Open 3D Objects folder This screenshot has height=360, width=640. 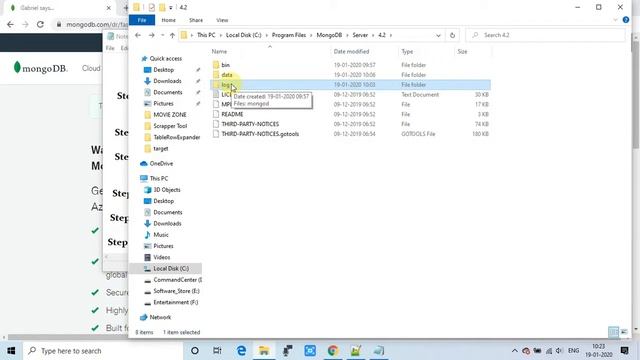click(167, 190)
